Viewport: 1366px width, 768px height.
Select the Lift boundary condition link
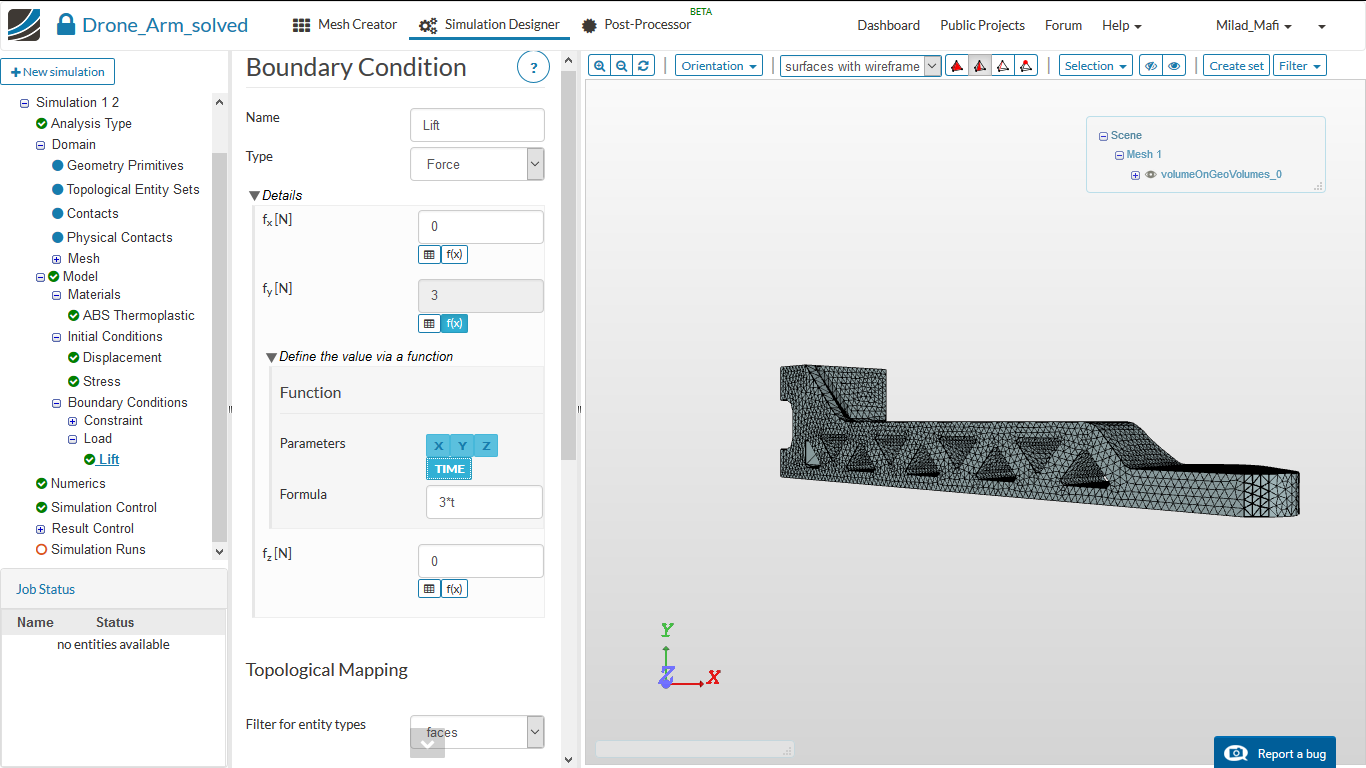(x=109, y=460)
